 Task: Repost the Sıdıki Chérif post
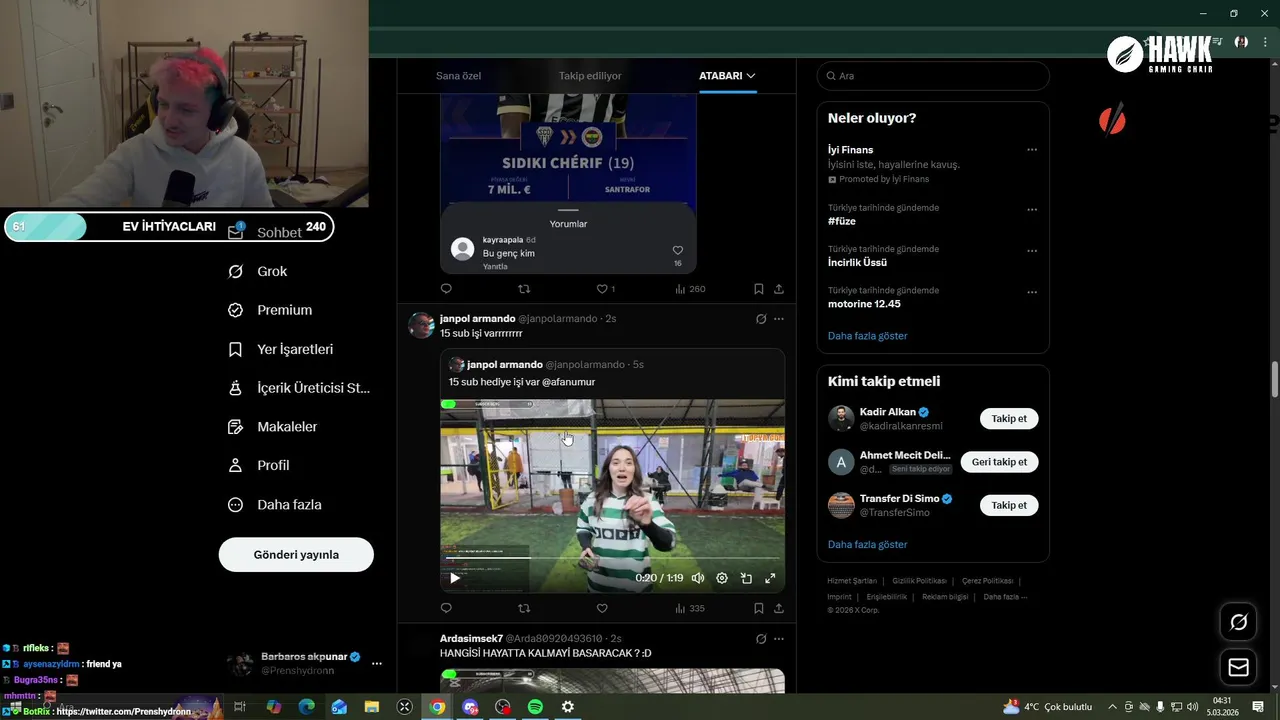524,289
